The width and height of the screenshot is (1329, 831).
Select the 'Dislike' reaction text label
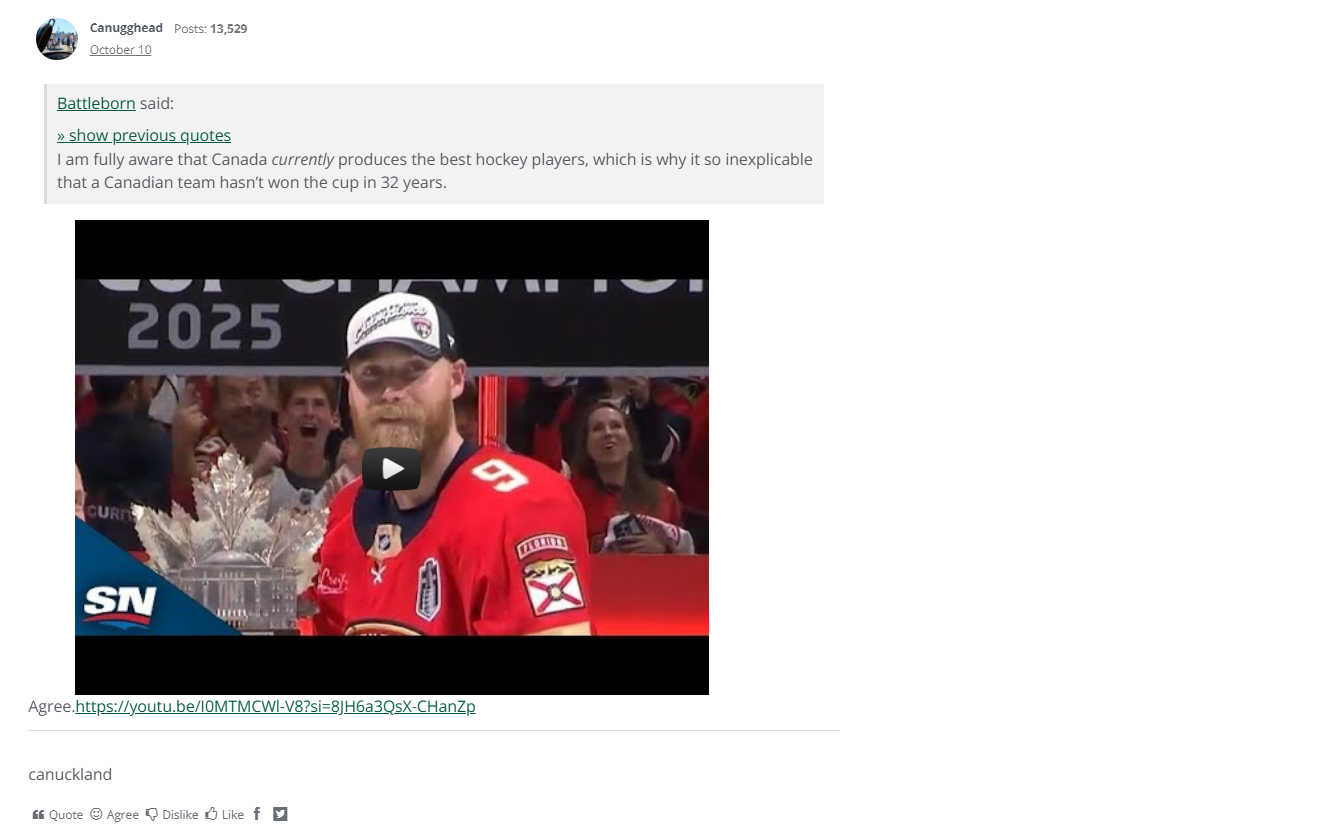[x=180, y=815]
